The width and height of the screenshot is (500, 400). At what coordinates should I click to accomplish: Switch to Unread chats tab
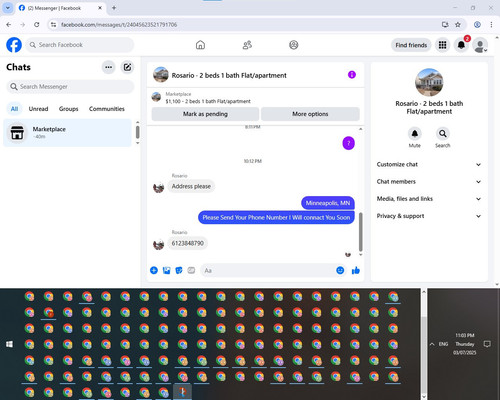click(x=38, y=109)
